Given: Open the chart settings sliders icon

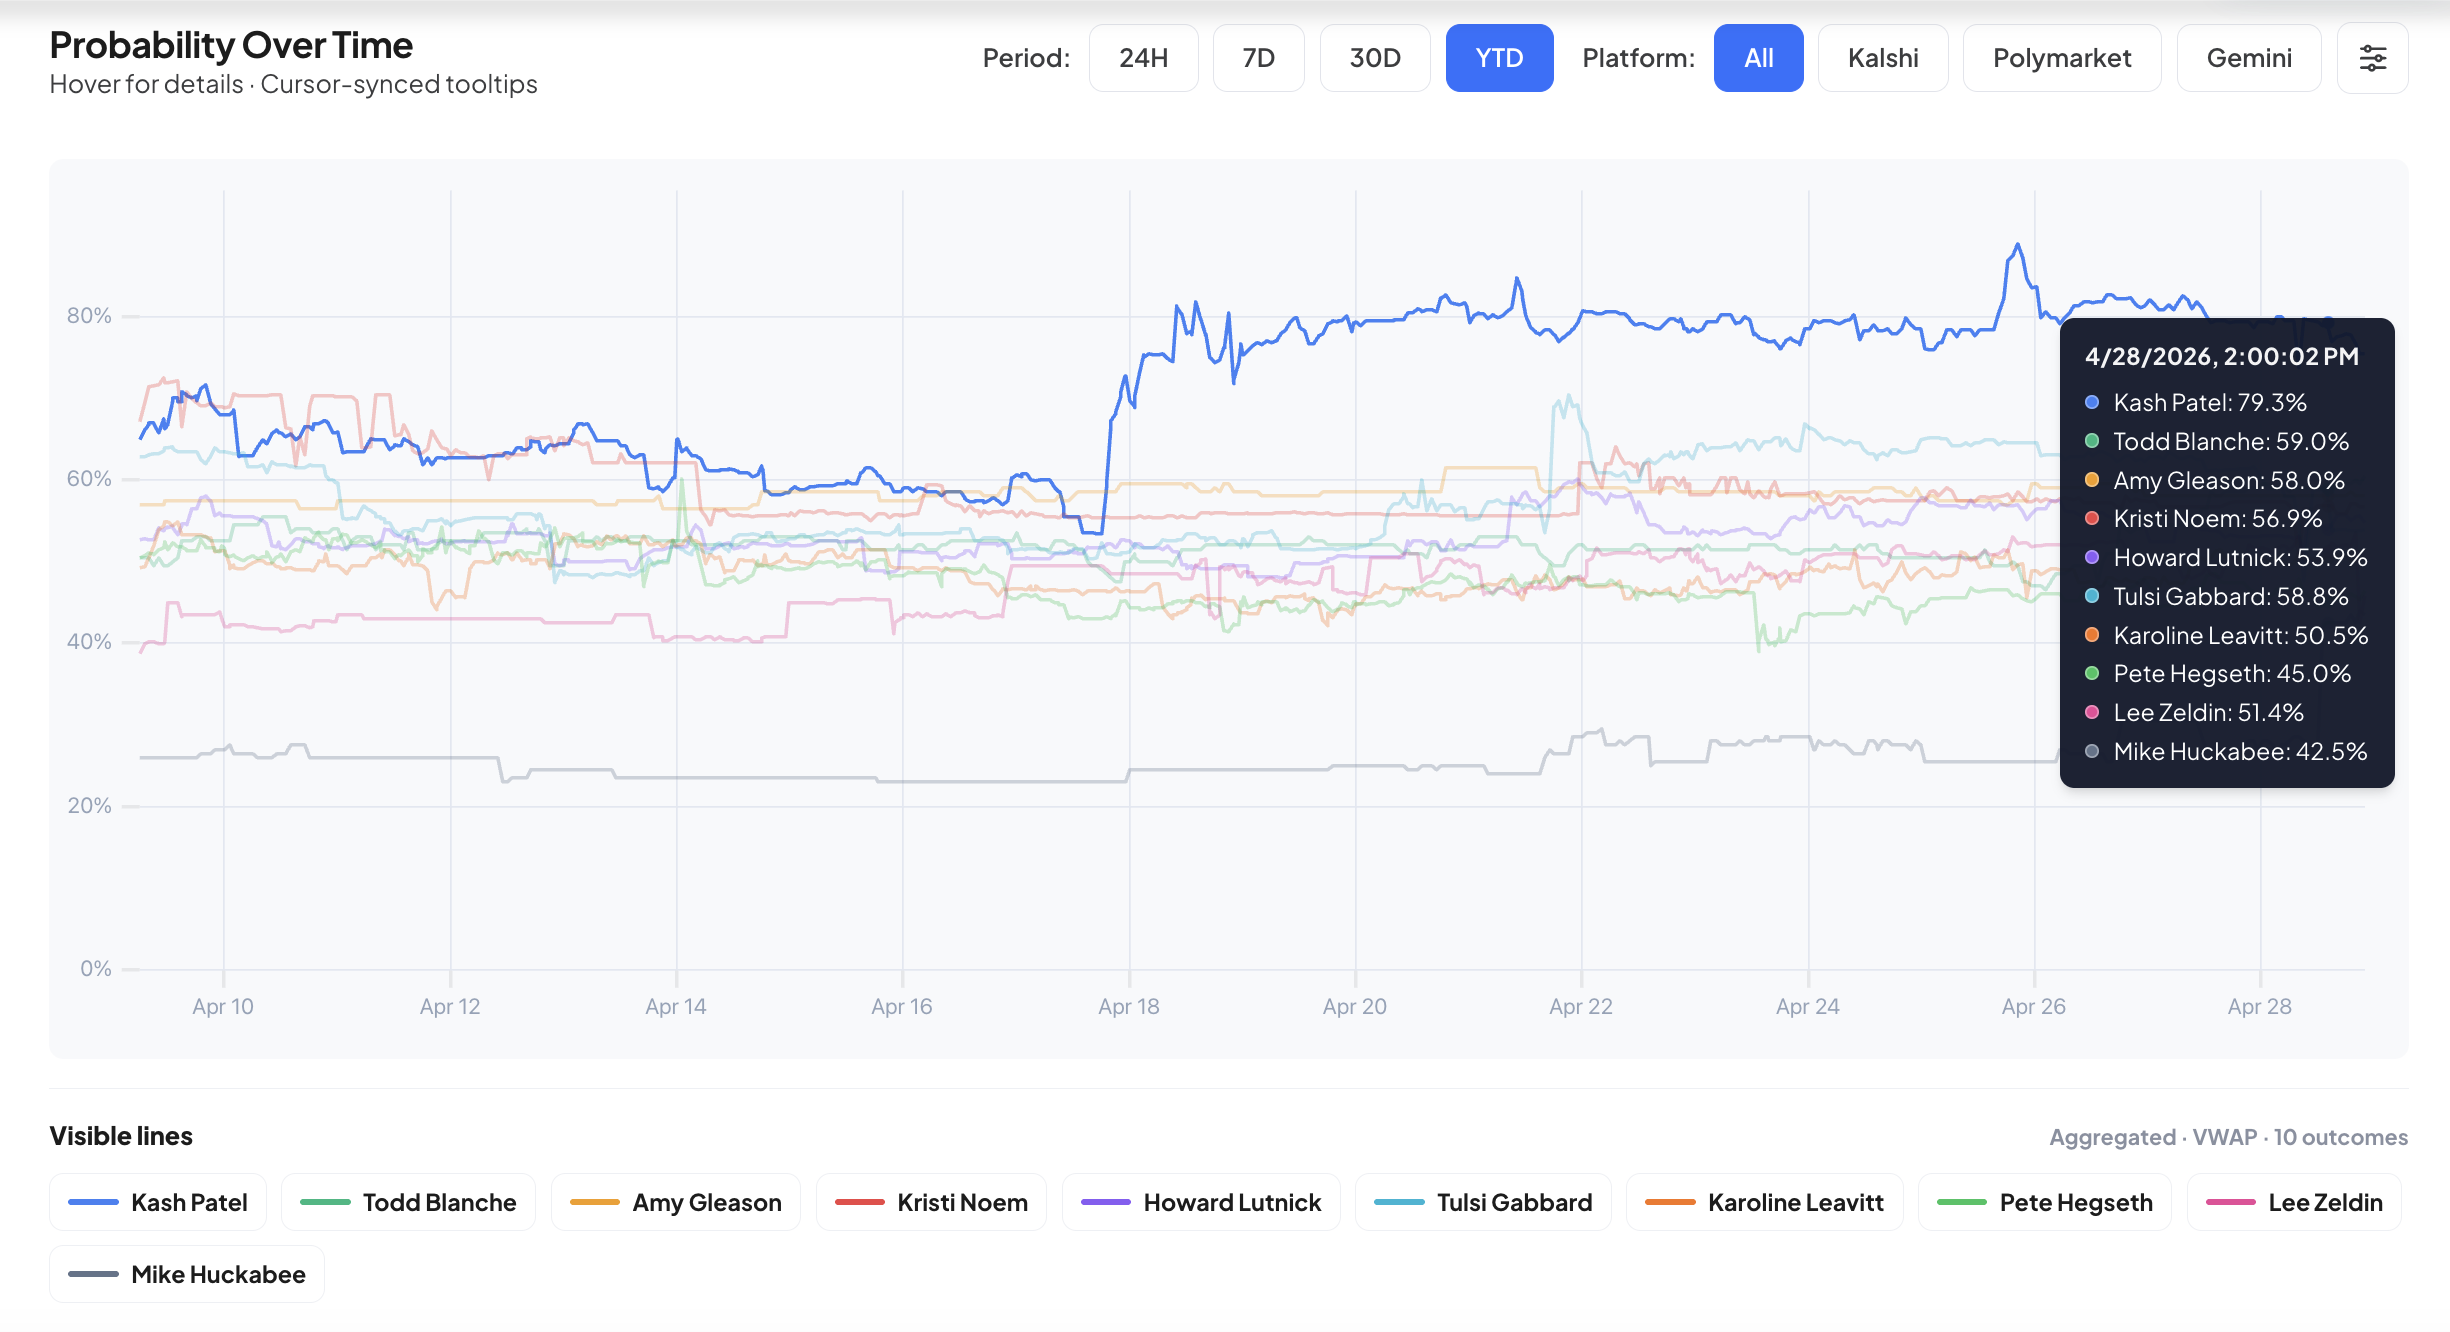Looking at the screenshot, I should (2372, 58).
